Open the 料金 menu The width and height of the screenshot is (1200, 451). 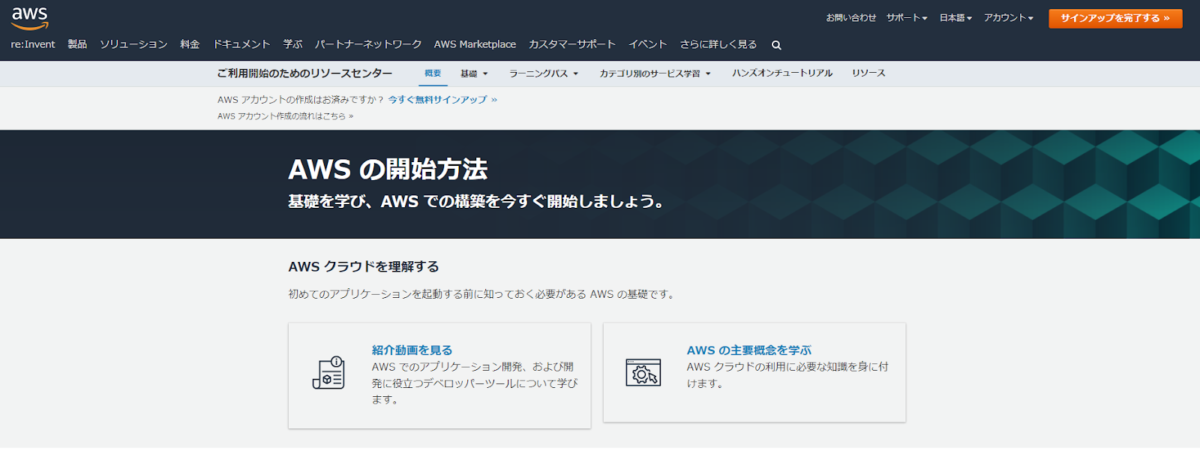[190, 45]
